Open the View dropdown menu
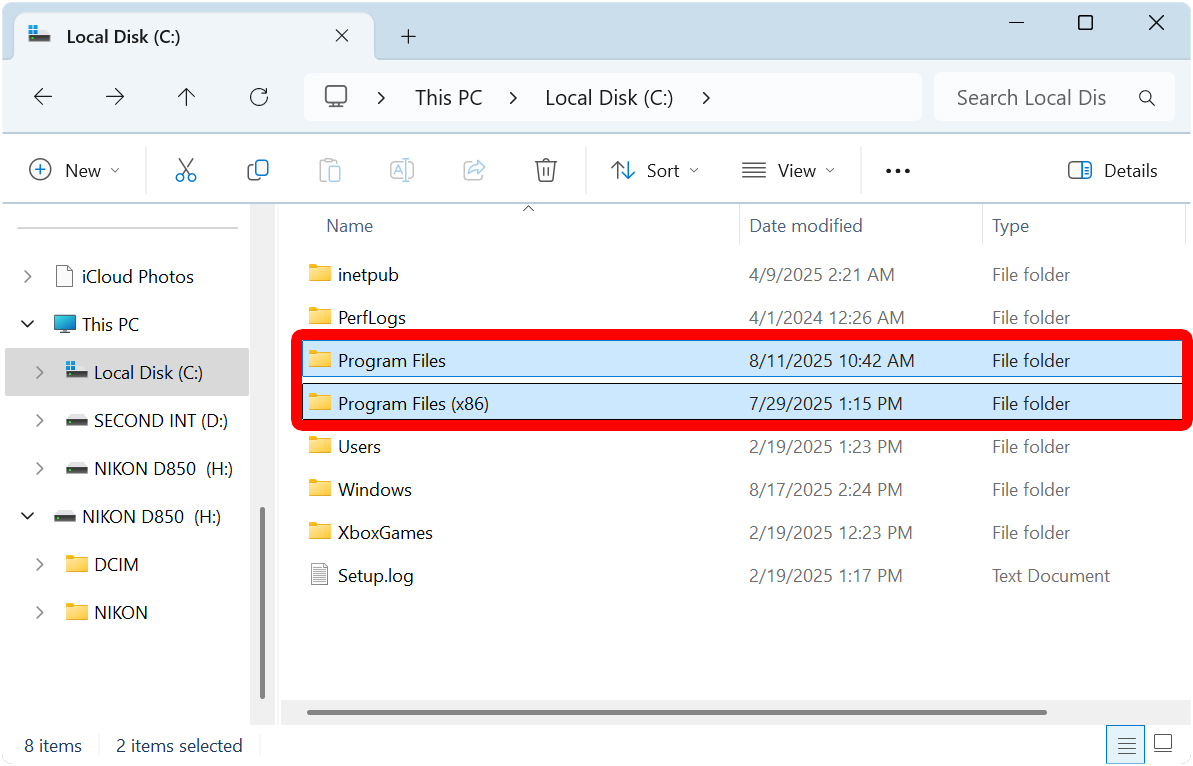Image resolution: width=1193 pixels, height=766 pixels. point(788,171)
